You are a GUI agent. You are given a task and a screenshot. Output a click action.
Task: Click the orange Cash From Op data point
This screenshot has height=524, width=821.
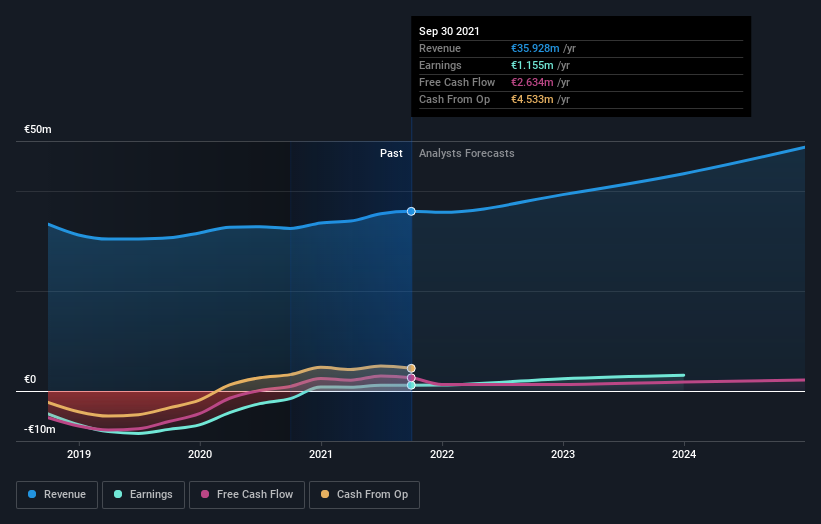tap(411, 369)
